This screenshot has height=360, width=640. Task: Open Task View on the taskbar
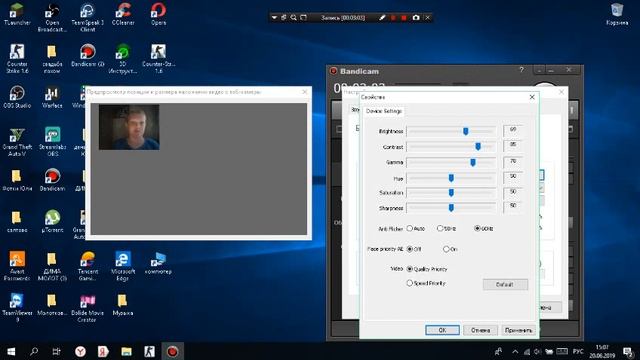pos(56,351)
